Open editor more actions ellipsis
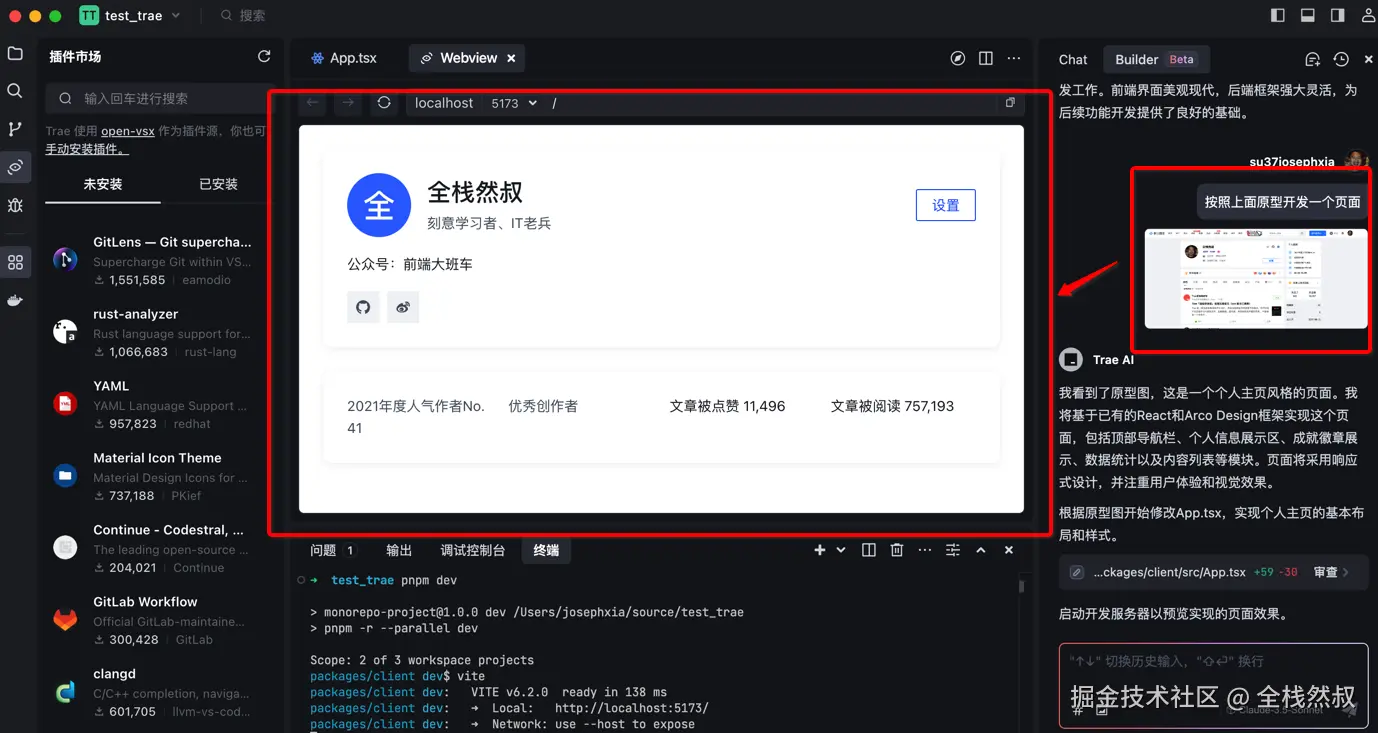Image resolution: width=1378 pixels, height=733 pixels. pyautogui.click(x=1014, y=58)
